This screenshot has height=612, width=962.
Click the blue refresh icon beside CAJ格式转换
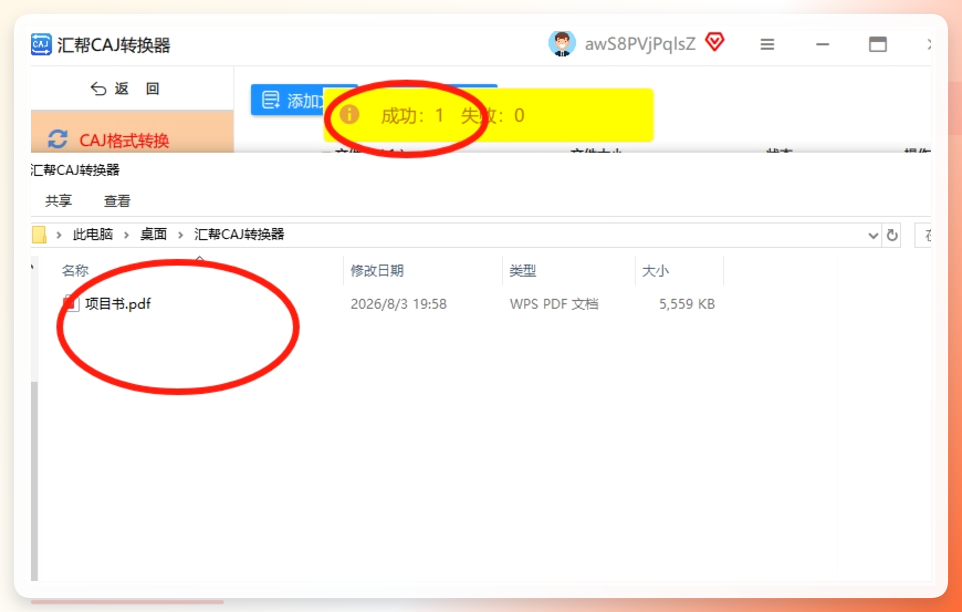[x=58, y=139]
